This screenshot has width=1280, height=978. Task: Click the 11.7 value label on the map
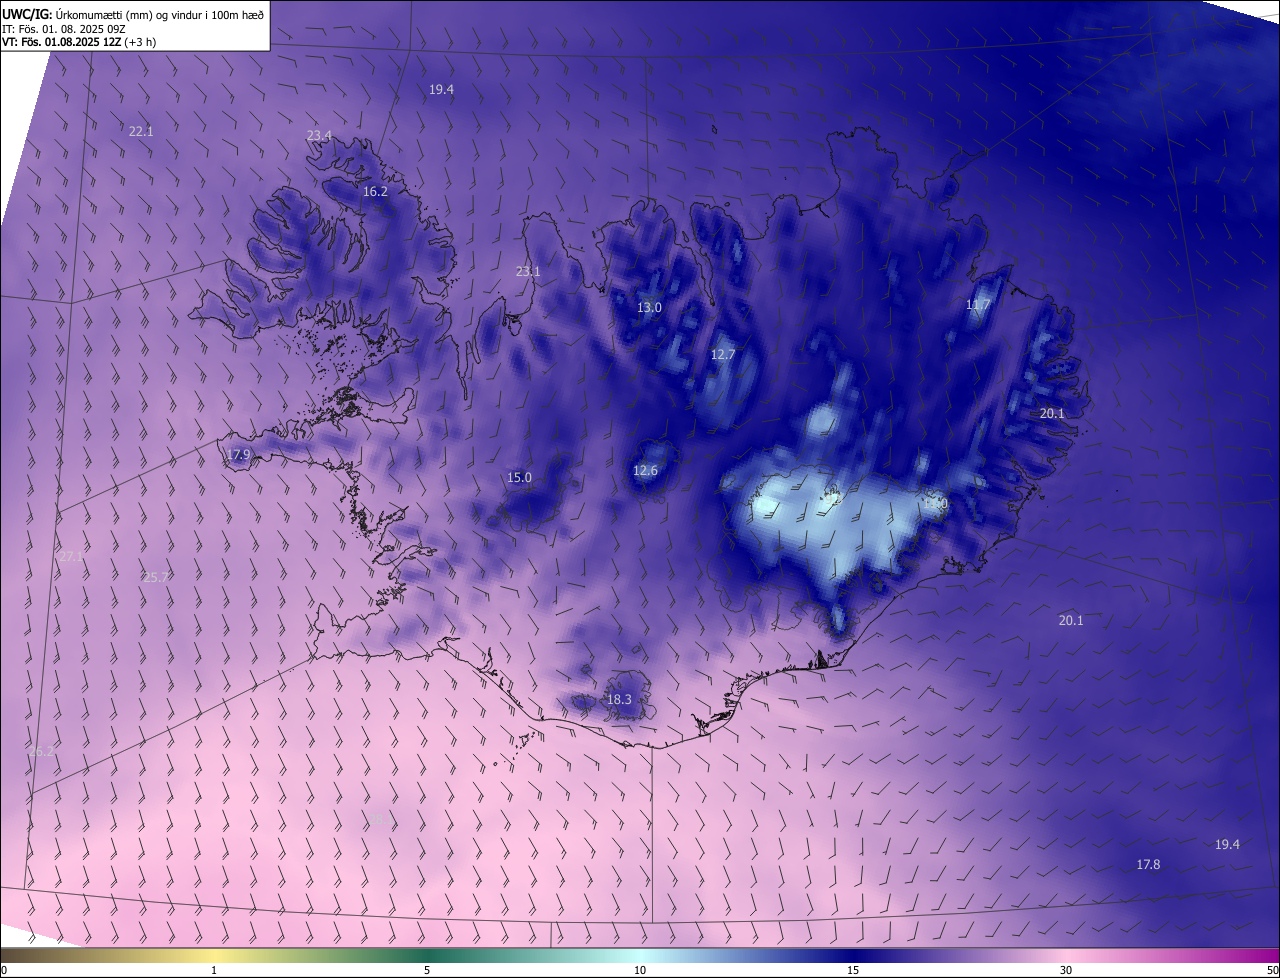tap(978, 304)
